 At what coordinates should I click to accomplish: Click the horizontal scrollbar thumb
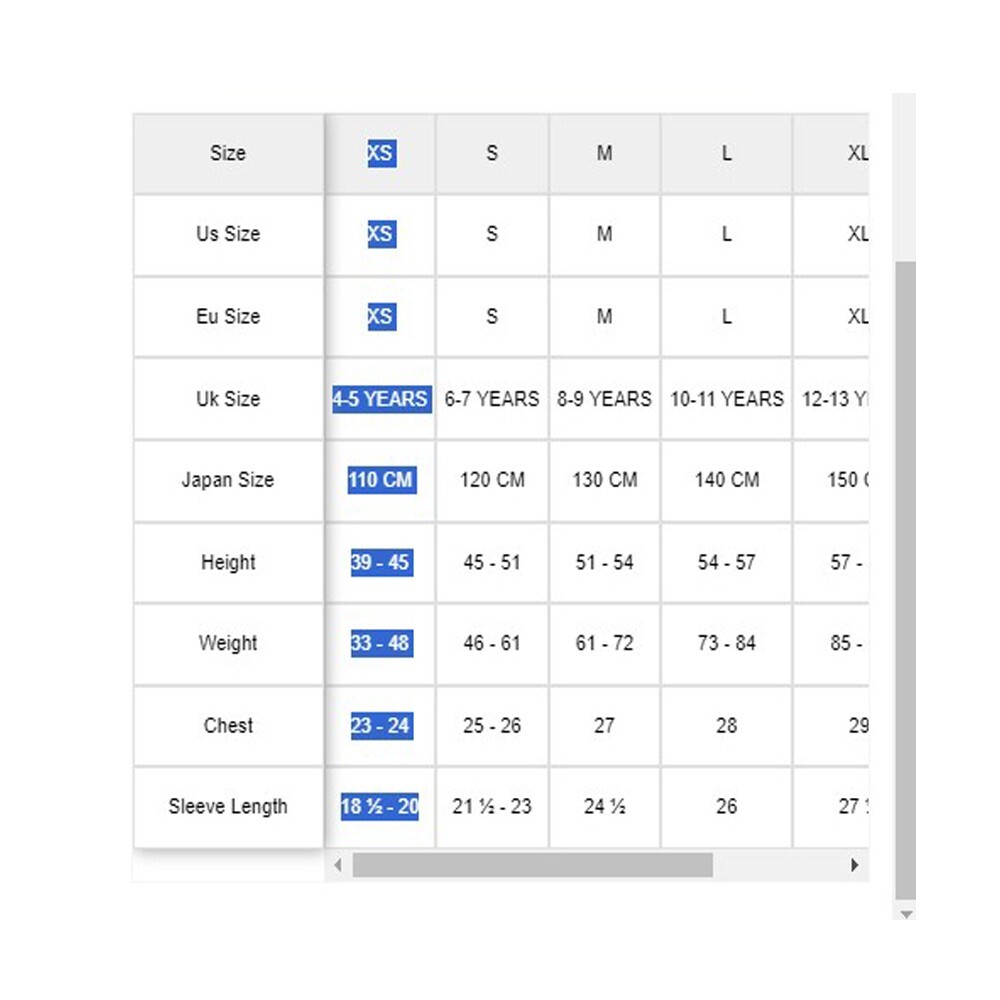point(533,865)
